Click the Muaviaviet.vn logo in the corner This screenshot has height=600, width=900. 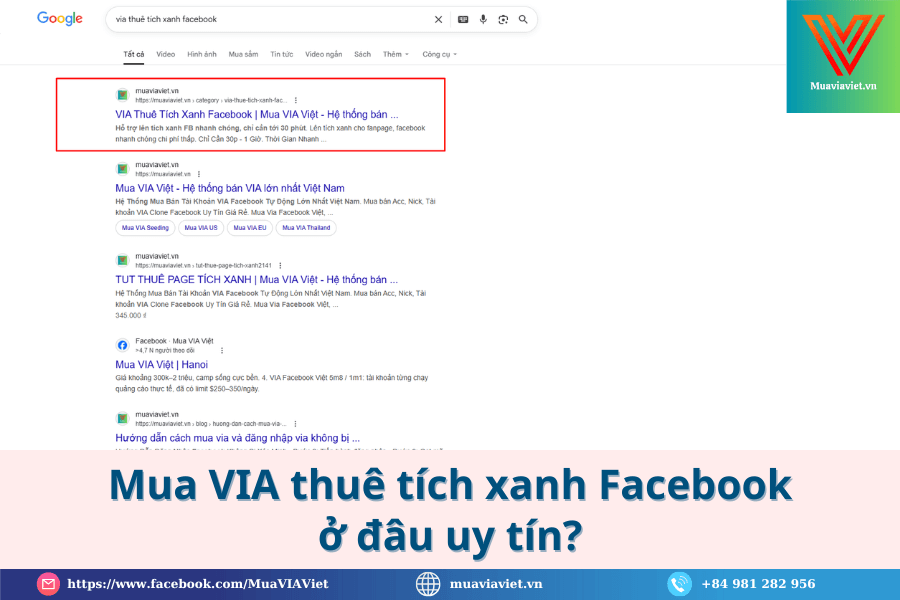click(x=843, y=56)
